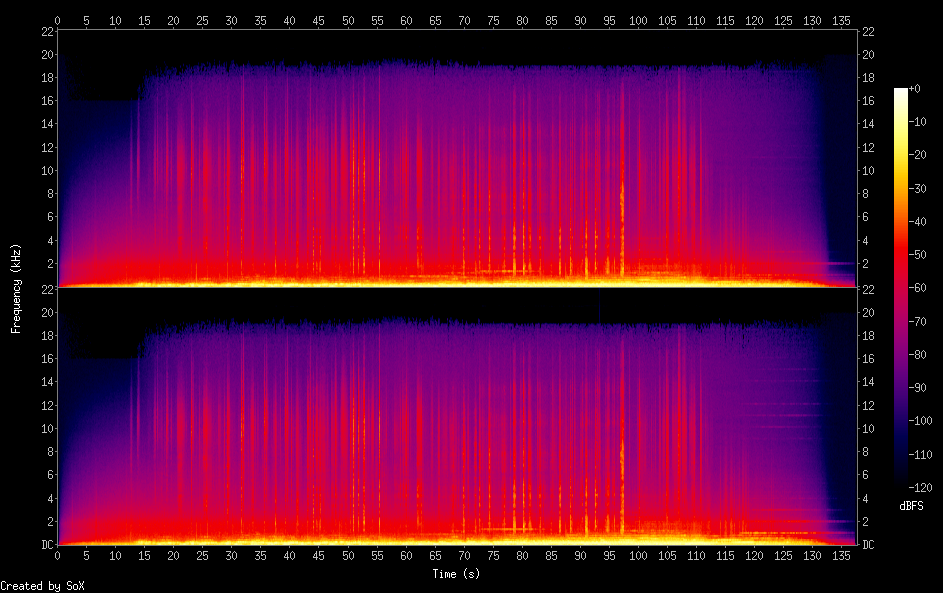943x593 pixels.
Task: Select the '-10' value on dBFS scale
Action: tap(918, 121)
